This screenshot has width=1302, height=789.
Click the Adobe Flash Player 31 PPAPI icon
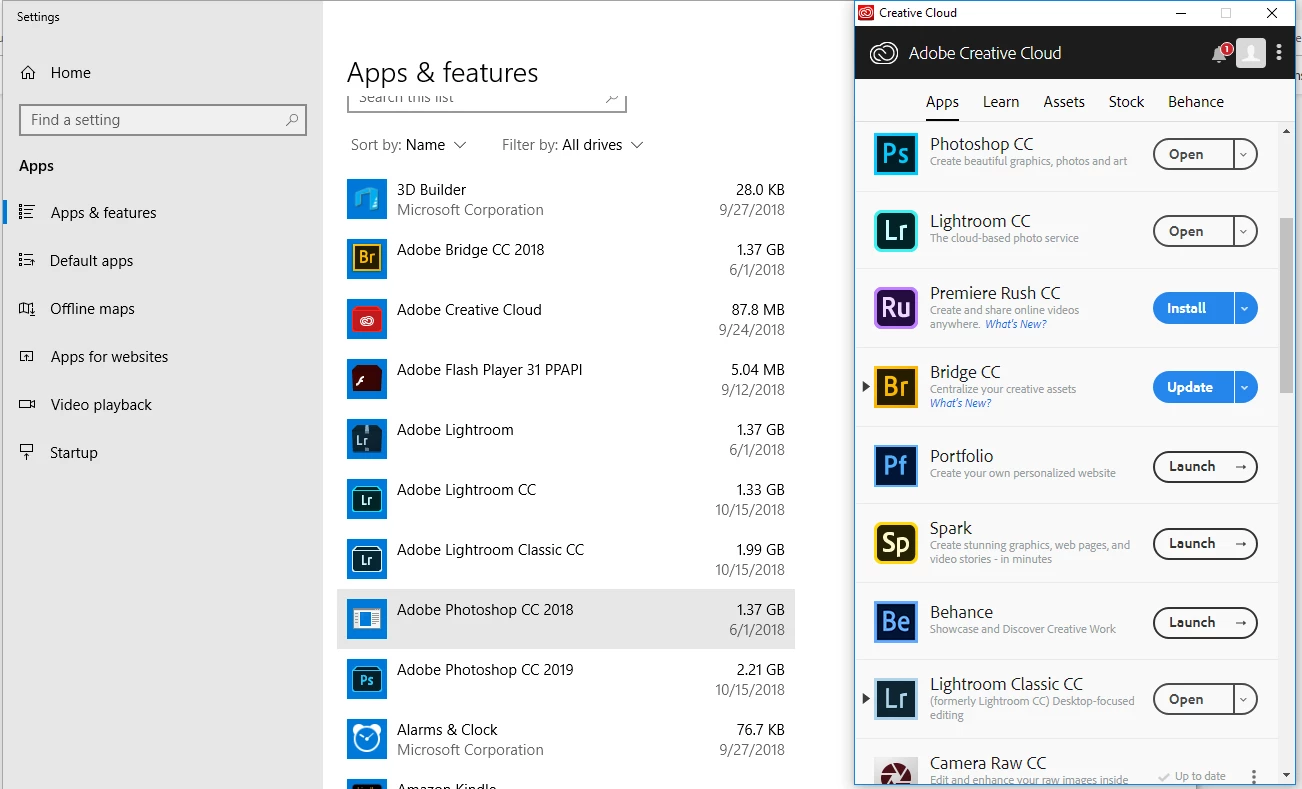pos(367,379)
